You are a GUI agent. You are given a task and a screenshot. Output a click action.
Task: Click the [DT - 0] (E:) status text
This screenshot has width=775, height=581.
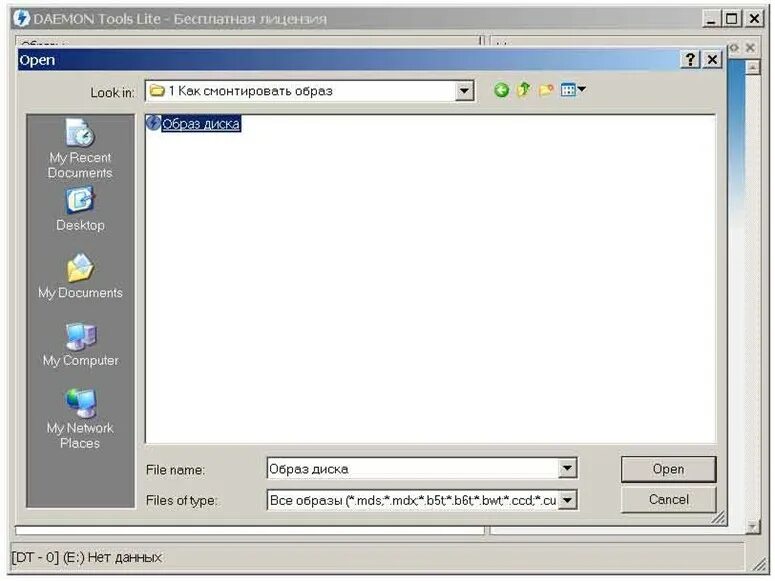click(87, 557)
